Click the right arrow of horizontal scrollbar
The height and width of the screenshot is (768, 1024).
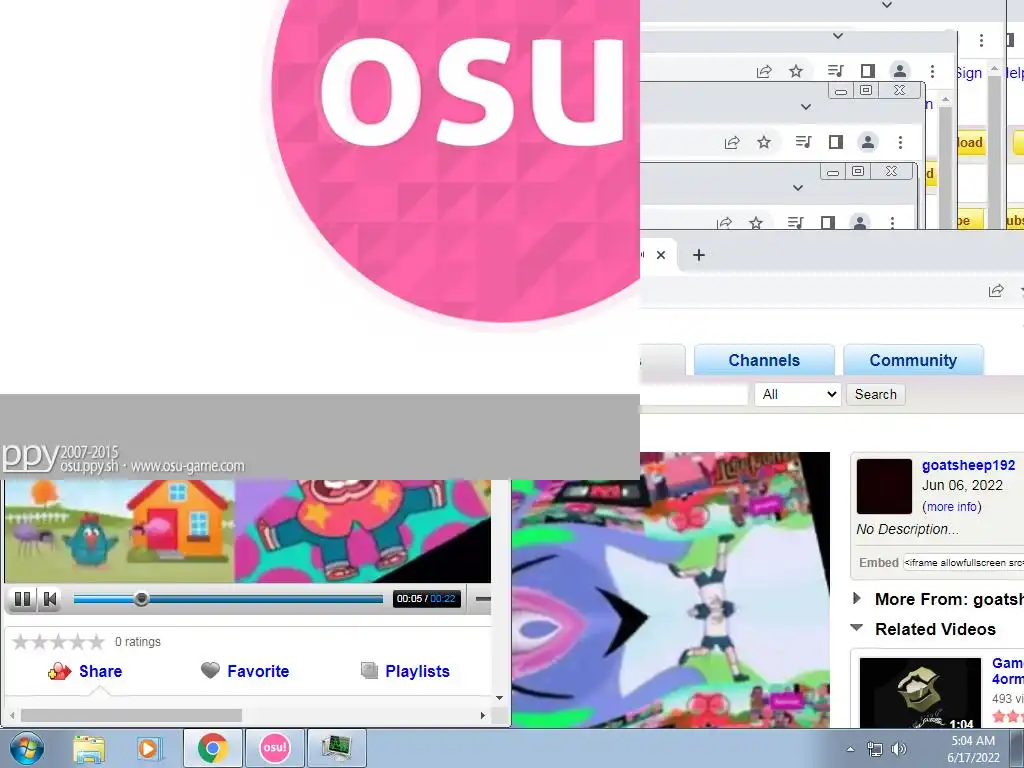coord(483,716)
